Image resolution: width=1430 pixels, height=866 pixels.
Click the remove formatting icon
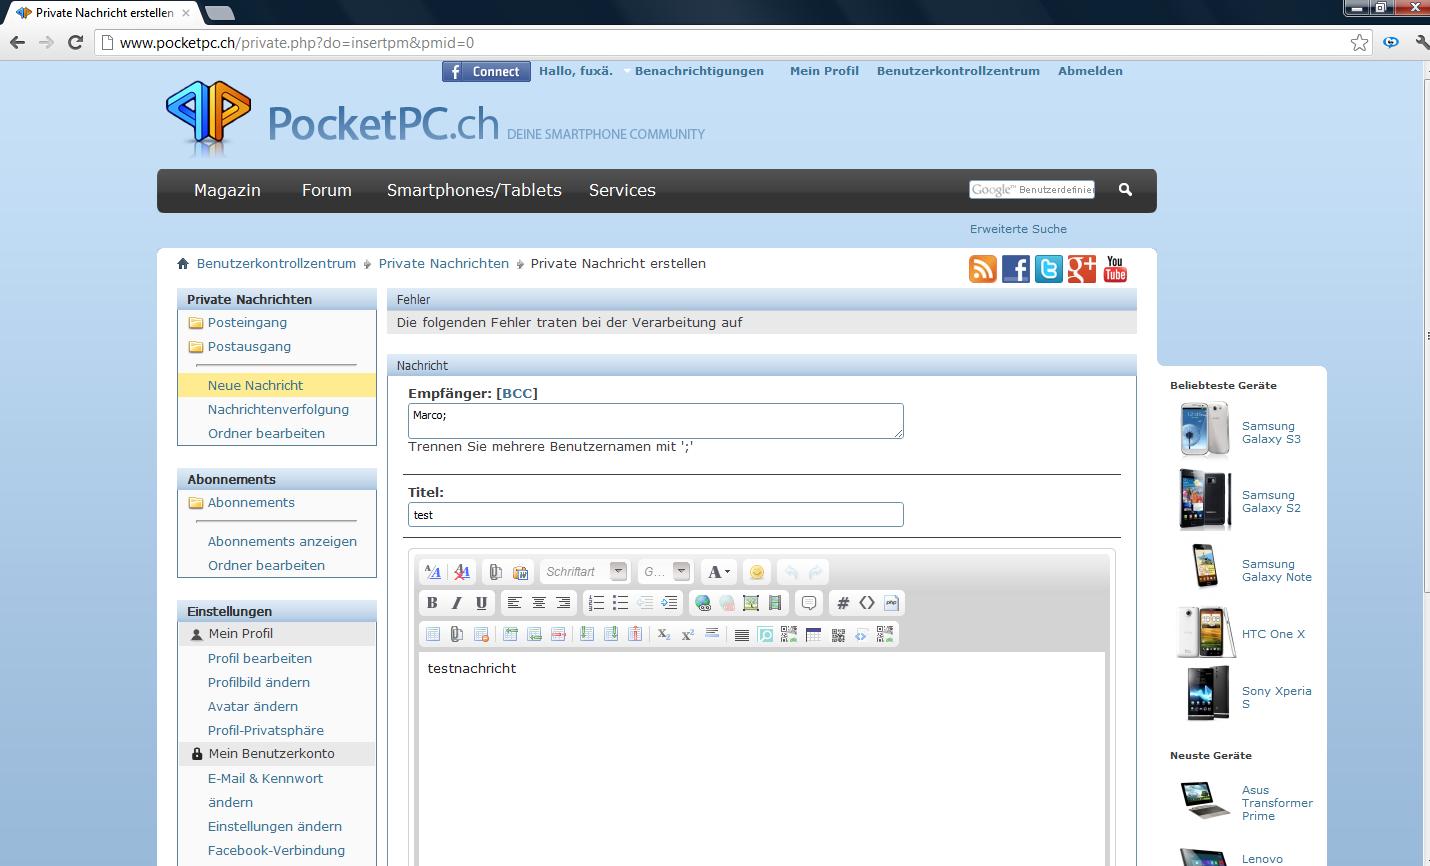coord(462,572)
